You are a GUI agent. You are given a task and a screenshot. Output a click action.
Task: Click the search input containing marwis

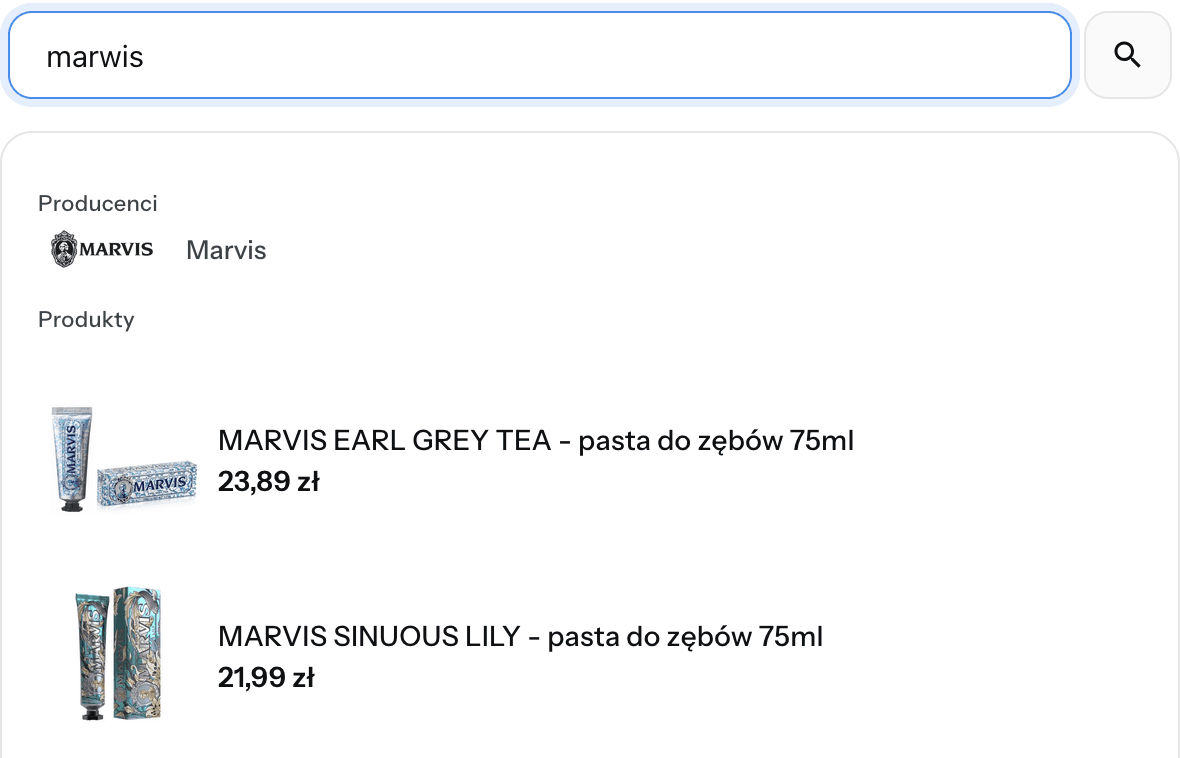540,56
